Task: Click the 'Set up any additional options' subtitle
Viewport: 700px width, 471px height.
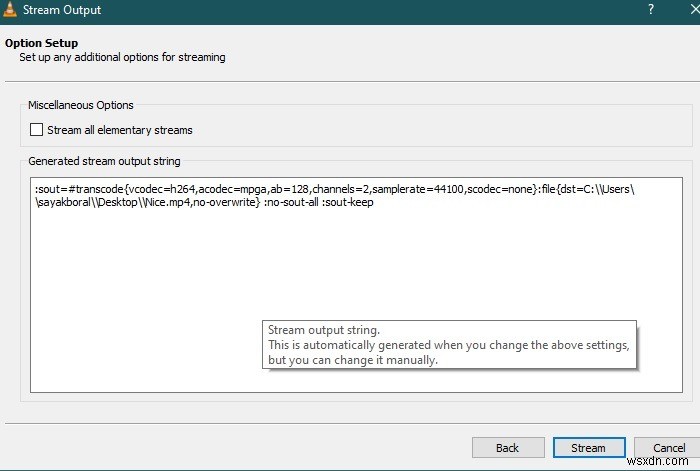Action: (x=122, y=58)
